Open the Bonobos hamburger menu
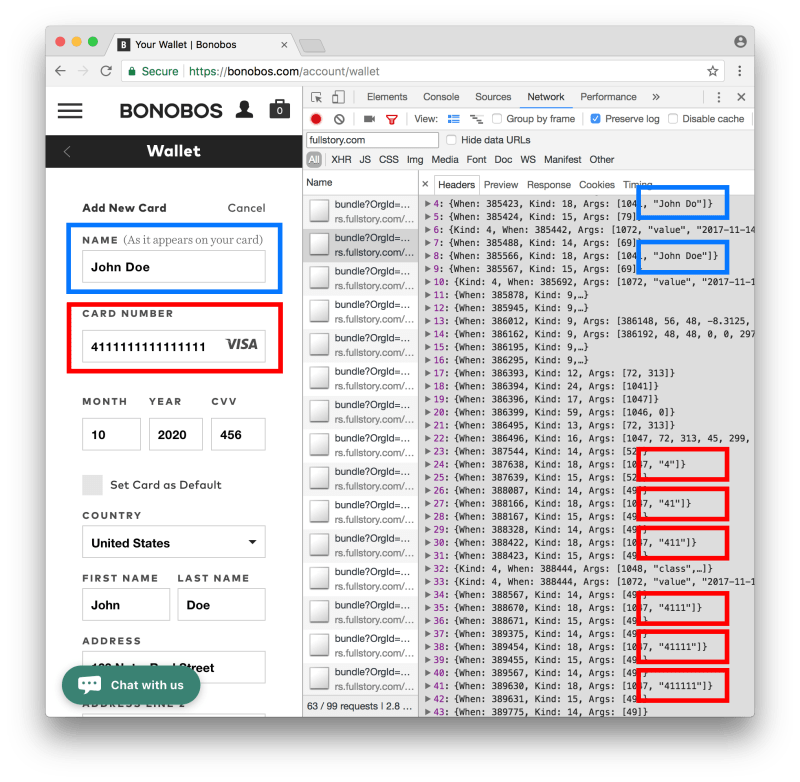Viewport: 800px width, 782px height. coord(70,110)
